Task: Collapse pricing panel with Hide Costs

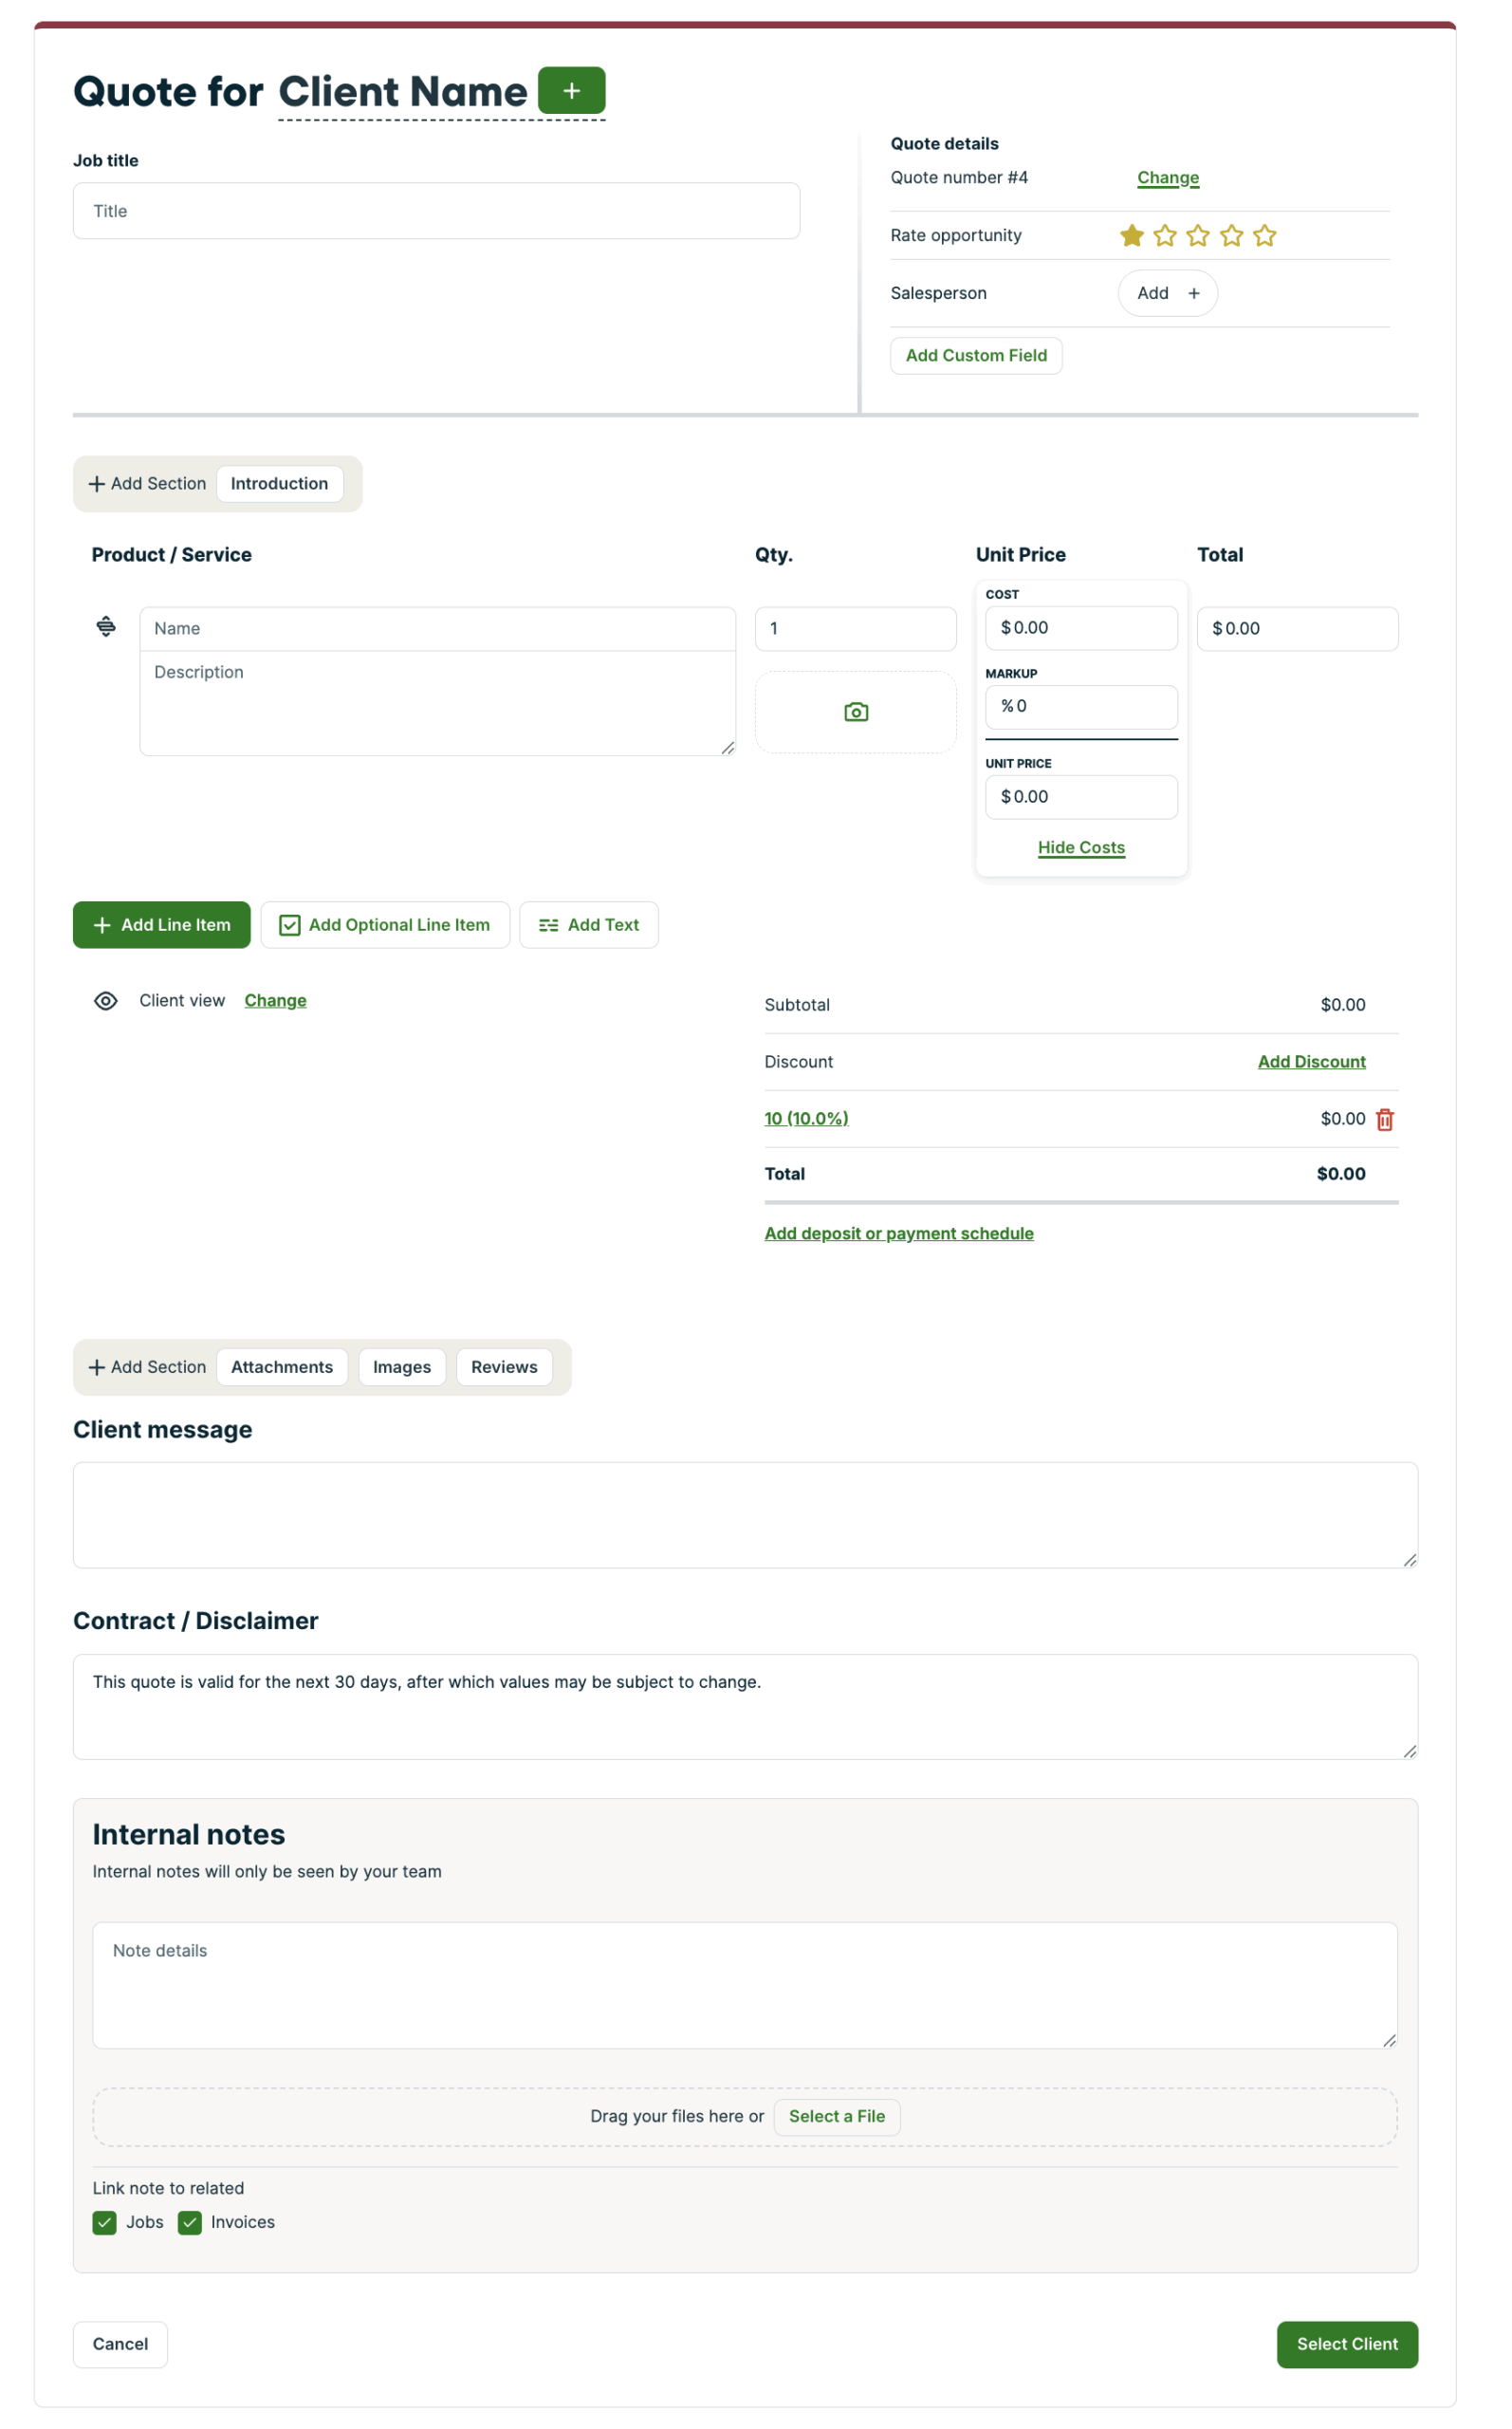Action: point(1081,847)
